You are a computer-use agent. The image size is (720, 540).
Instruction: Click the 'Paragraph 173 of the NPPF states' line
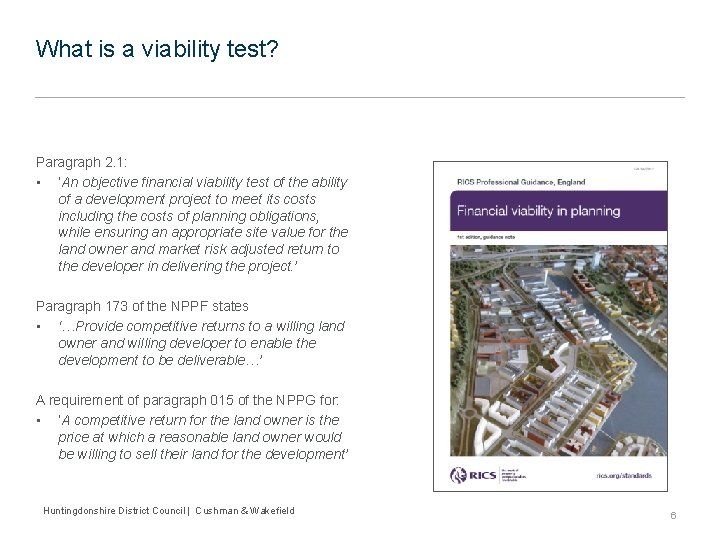point(142,306)
